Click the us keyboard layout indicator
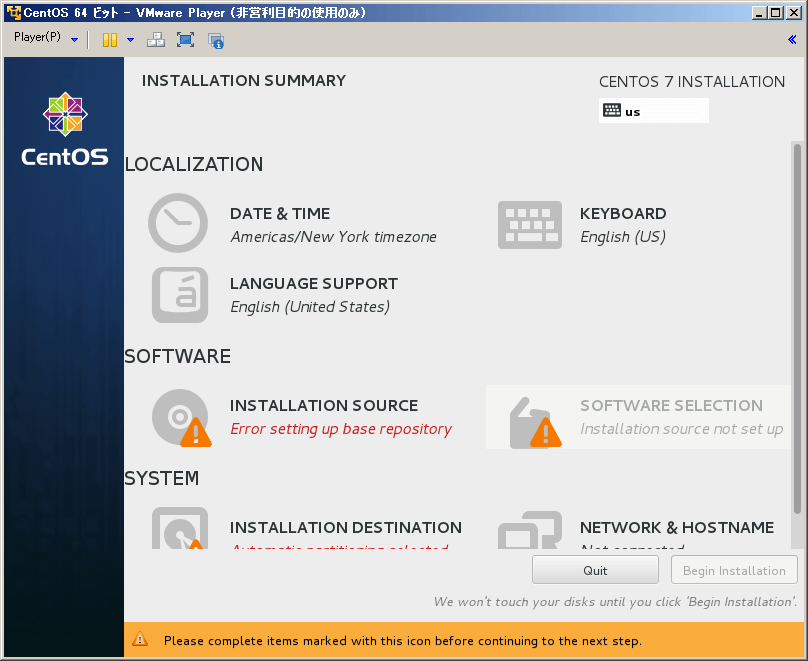The width and height of the screenshot is (808, 661). point(653,111)
